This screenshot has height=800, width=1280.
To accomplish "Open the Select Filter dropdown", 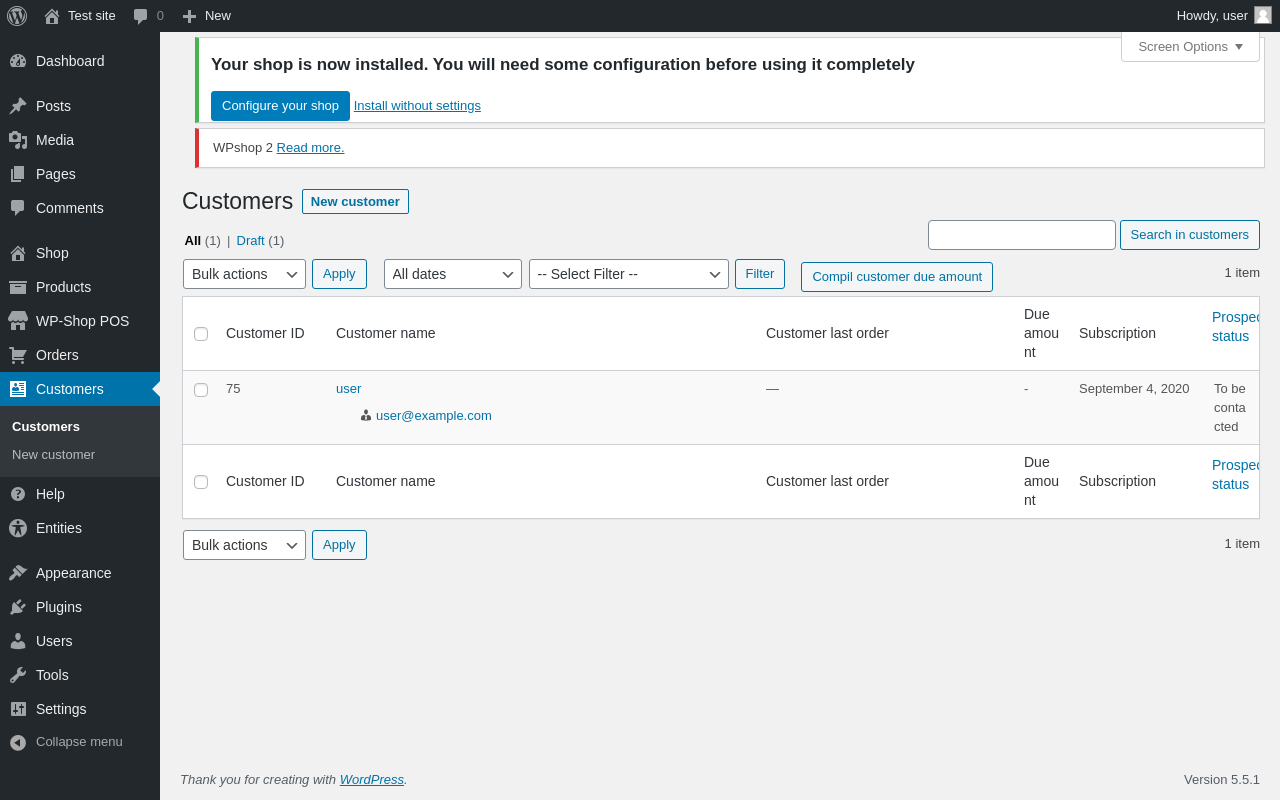I will click(629, 274).
